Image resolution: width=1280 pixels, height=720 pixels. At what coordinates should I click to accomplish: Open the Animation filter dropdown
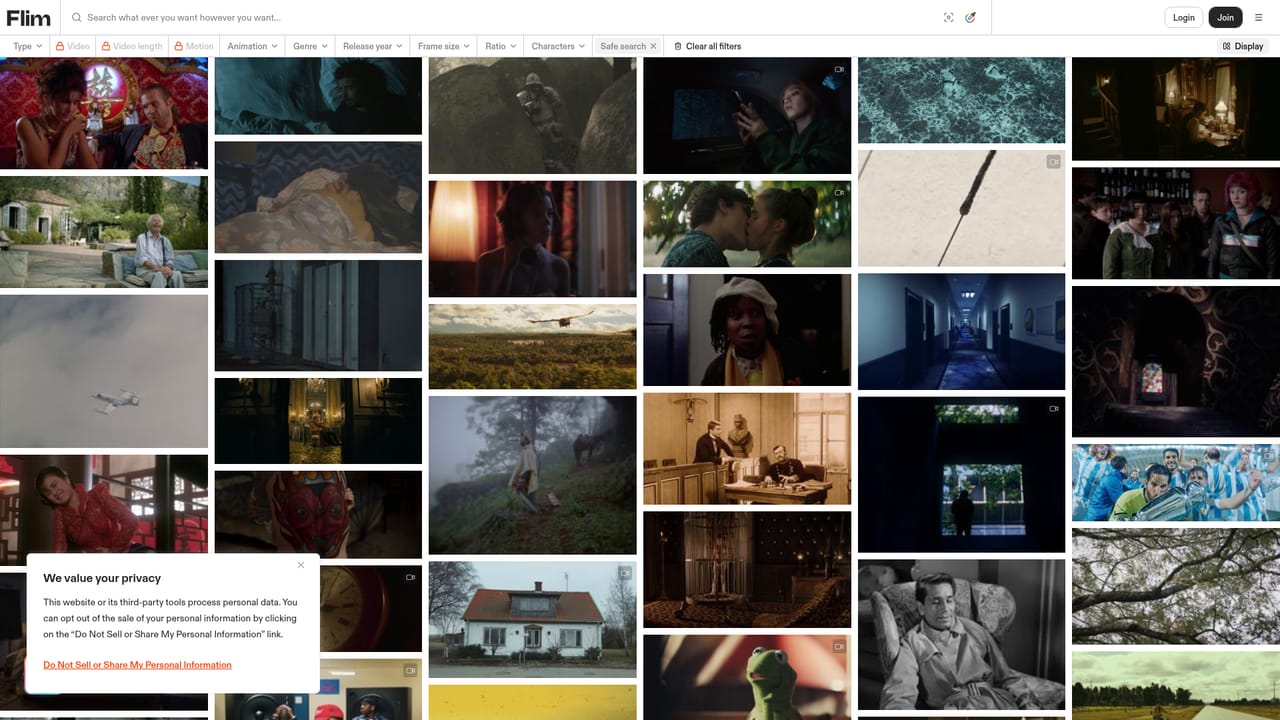point(253,46)
